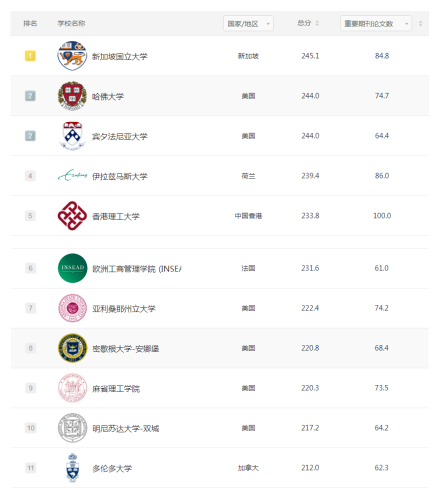440x499 pixels.
Task: Click the yellow rank 1 badge
Action: coord(30,56)
